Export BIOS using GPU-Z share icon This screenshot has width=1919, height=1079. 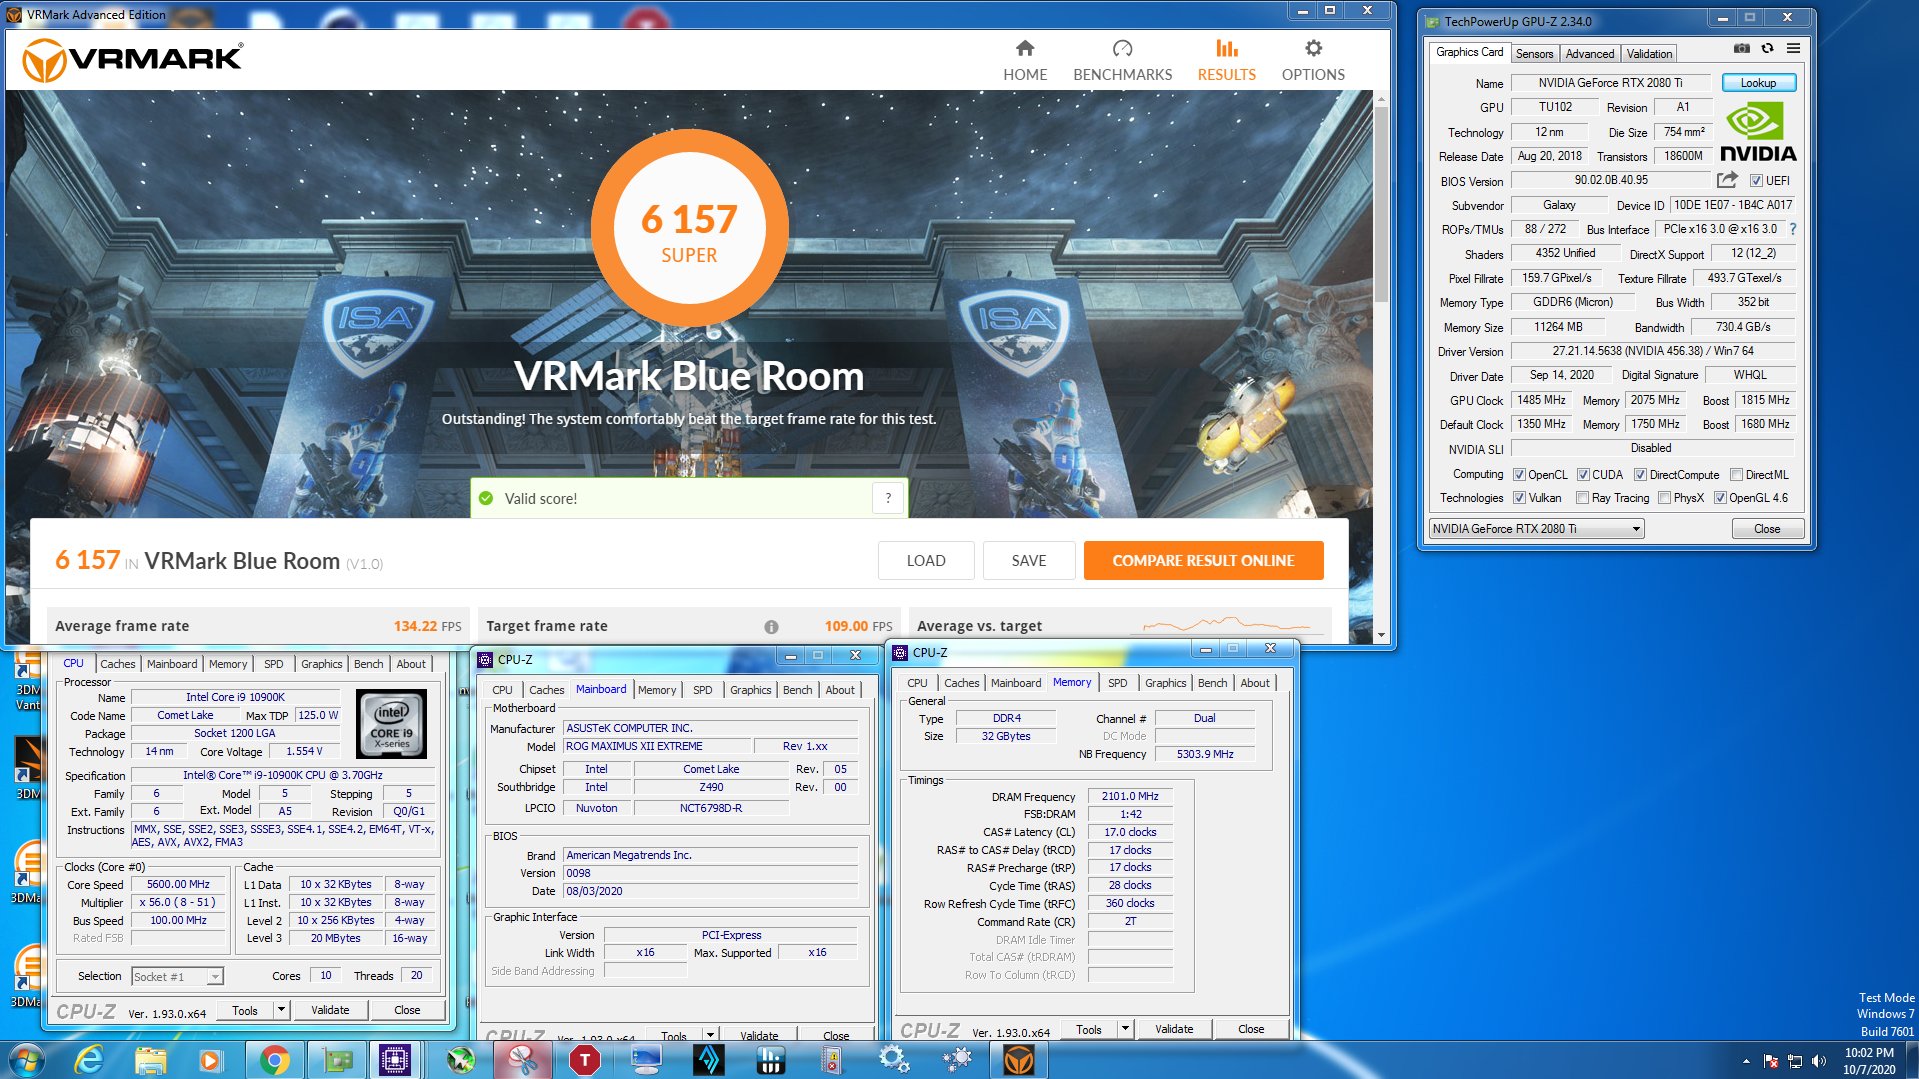point(1727,180)
